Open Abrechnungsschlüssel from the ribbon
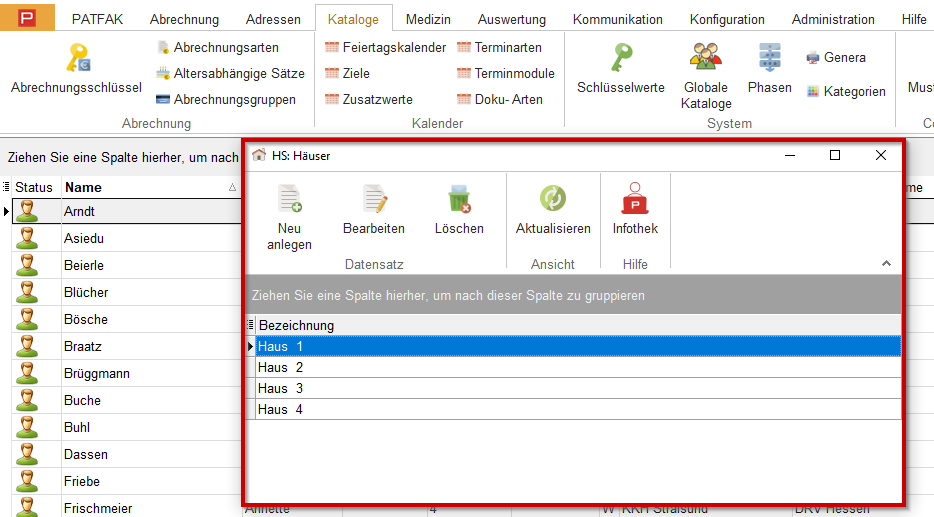The width and height of the screenshot is (934, 517). [x=76, y=59]
